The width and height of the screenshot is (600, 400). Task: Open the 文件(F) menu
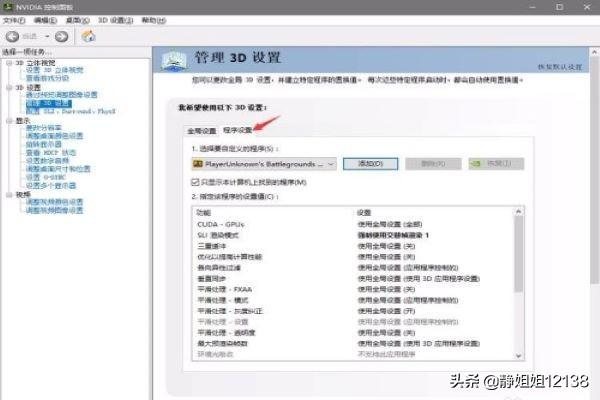click(14, 20)
